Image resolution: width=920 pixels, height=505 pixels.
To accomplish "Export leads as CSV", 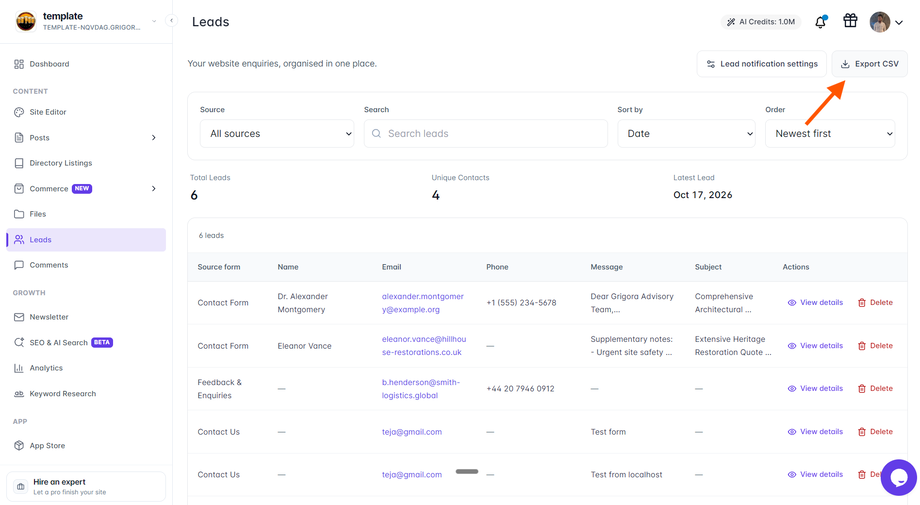I will [x=870, y=64].
